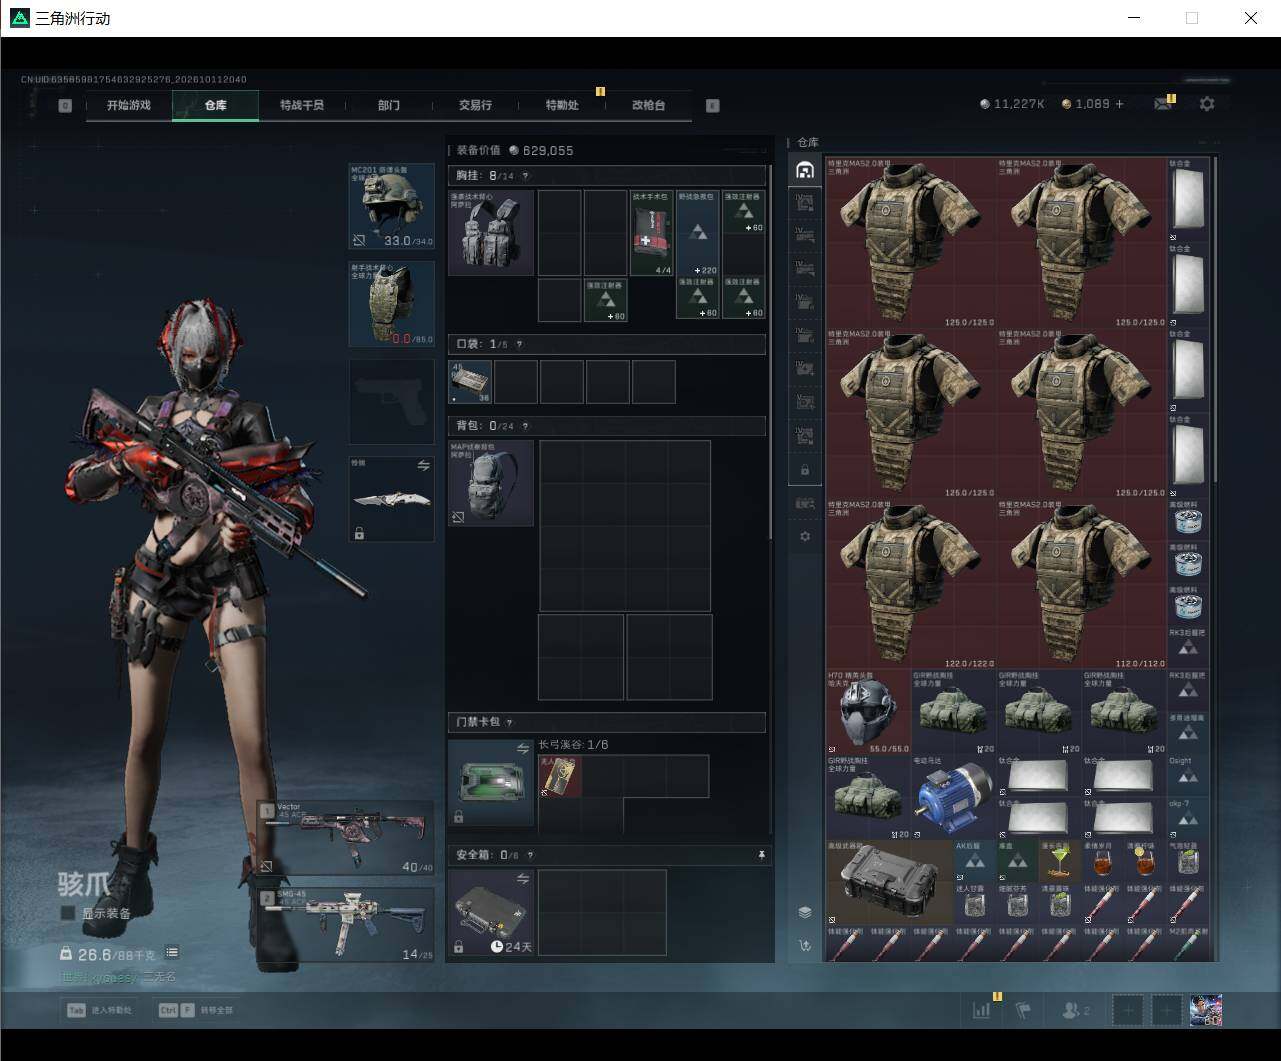The image size is (1281, 1061).
Task: Open the weight details list icon
Action: (x=172, y=953)
